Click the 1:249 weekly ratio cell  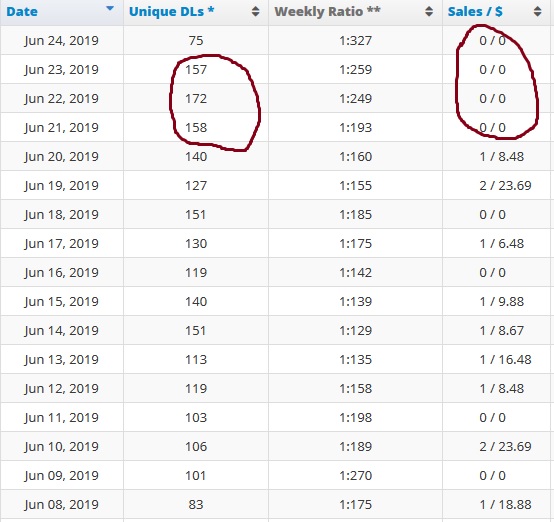click(355, 98)
